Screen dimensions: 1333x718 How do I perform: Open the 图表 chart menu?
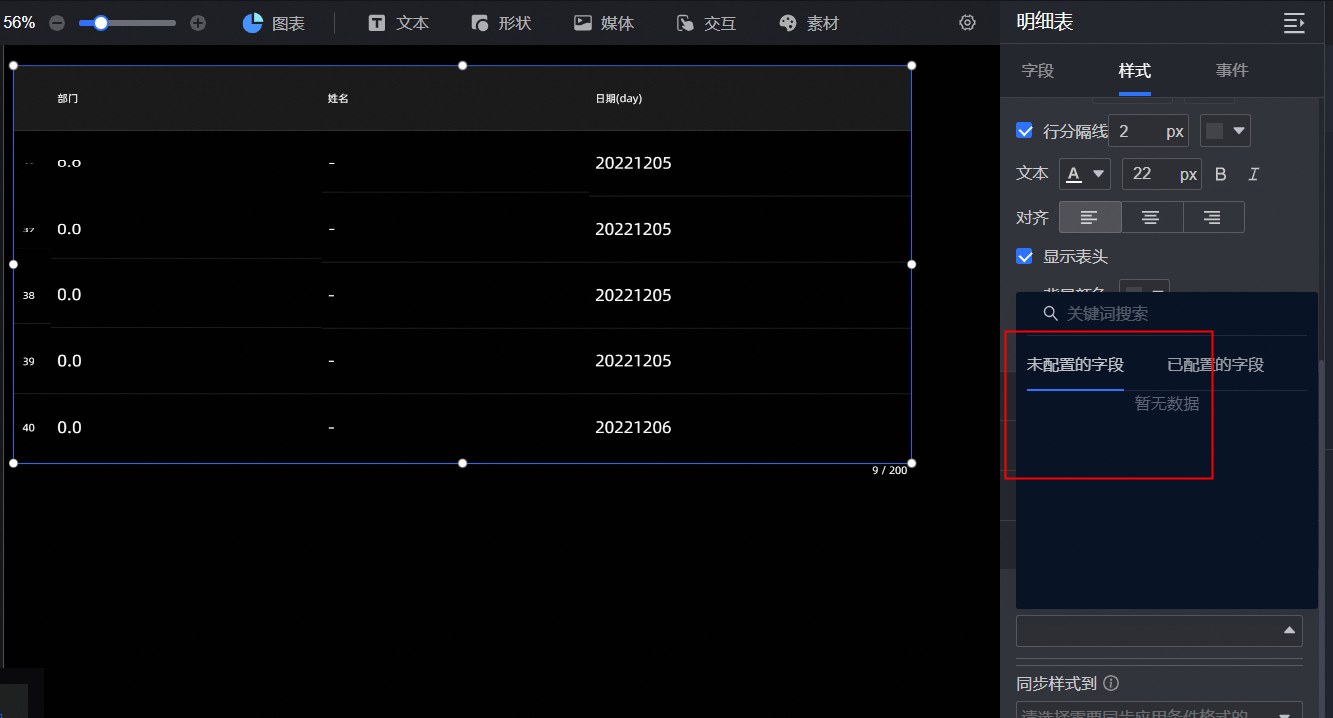click(273, 23)
